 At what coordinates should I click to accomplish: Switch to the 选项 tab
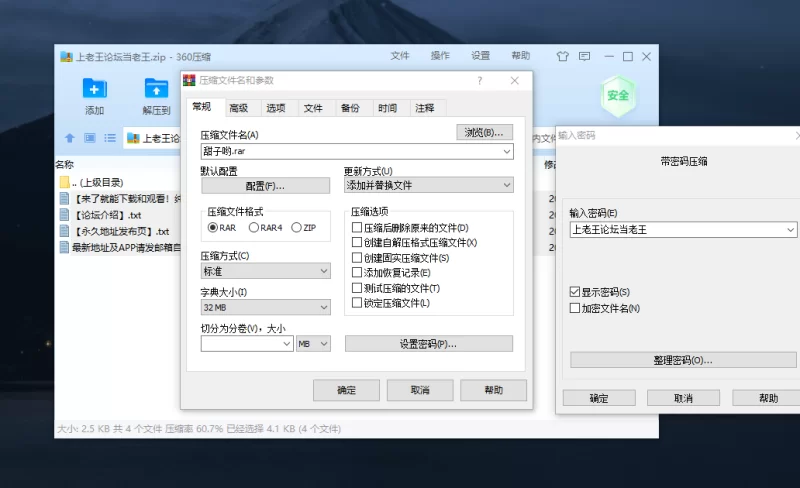click(x=276, y=108)
